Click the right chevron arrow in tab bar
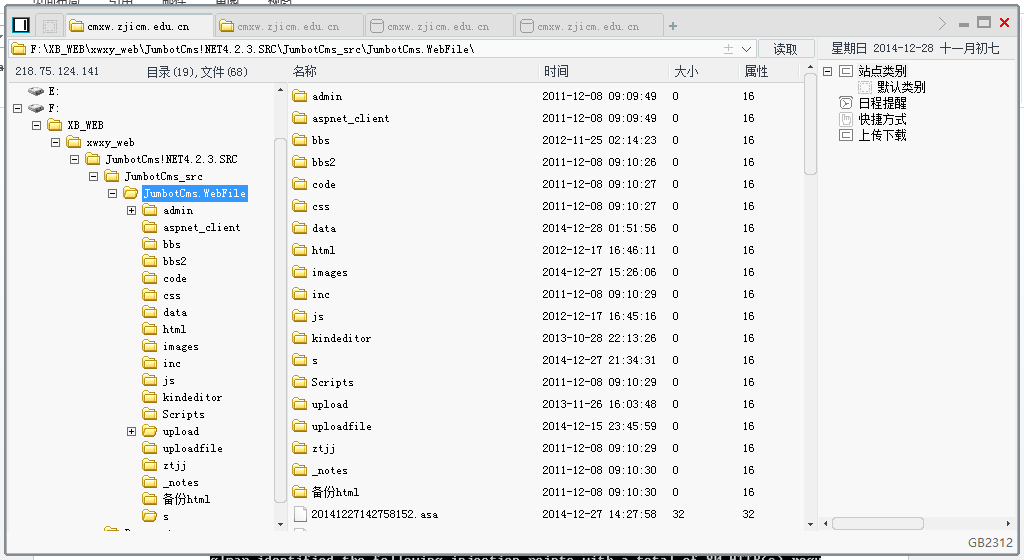The height and width of the screenshot is (560, 1024). point(942,24)
